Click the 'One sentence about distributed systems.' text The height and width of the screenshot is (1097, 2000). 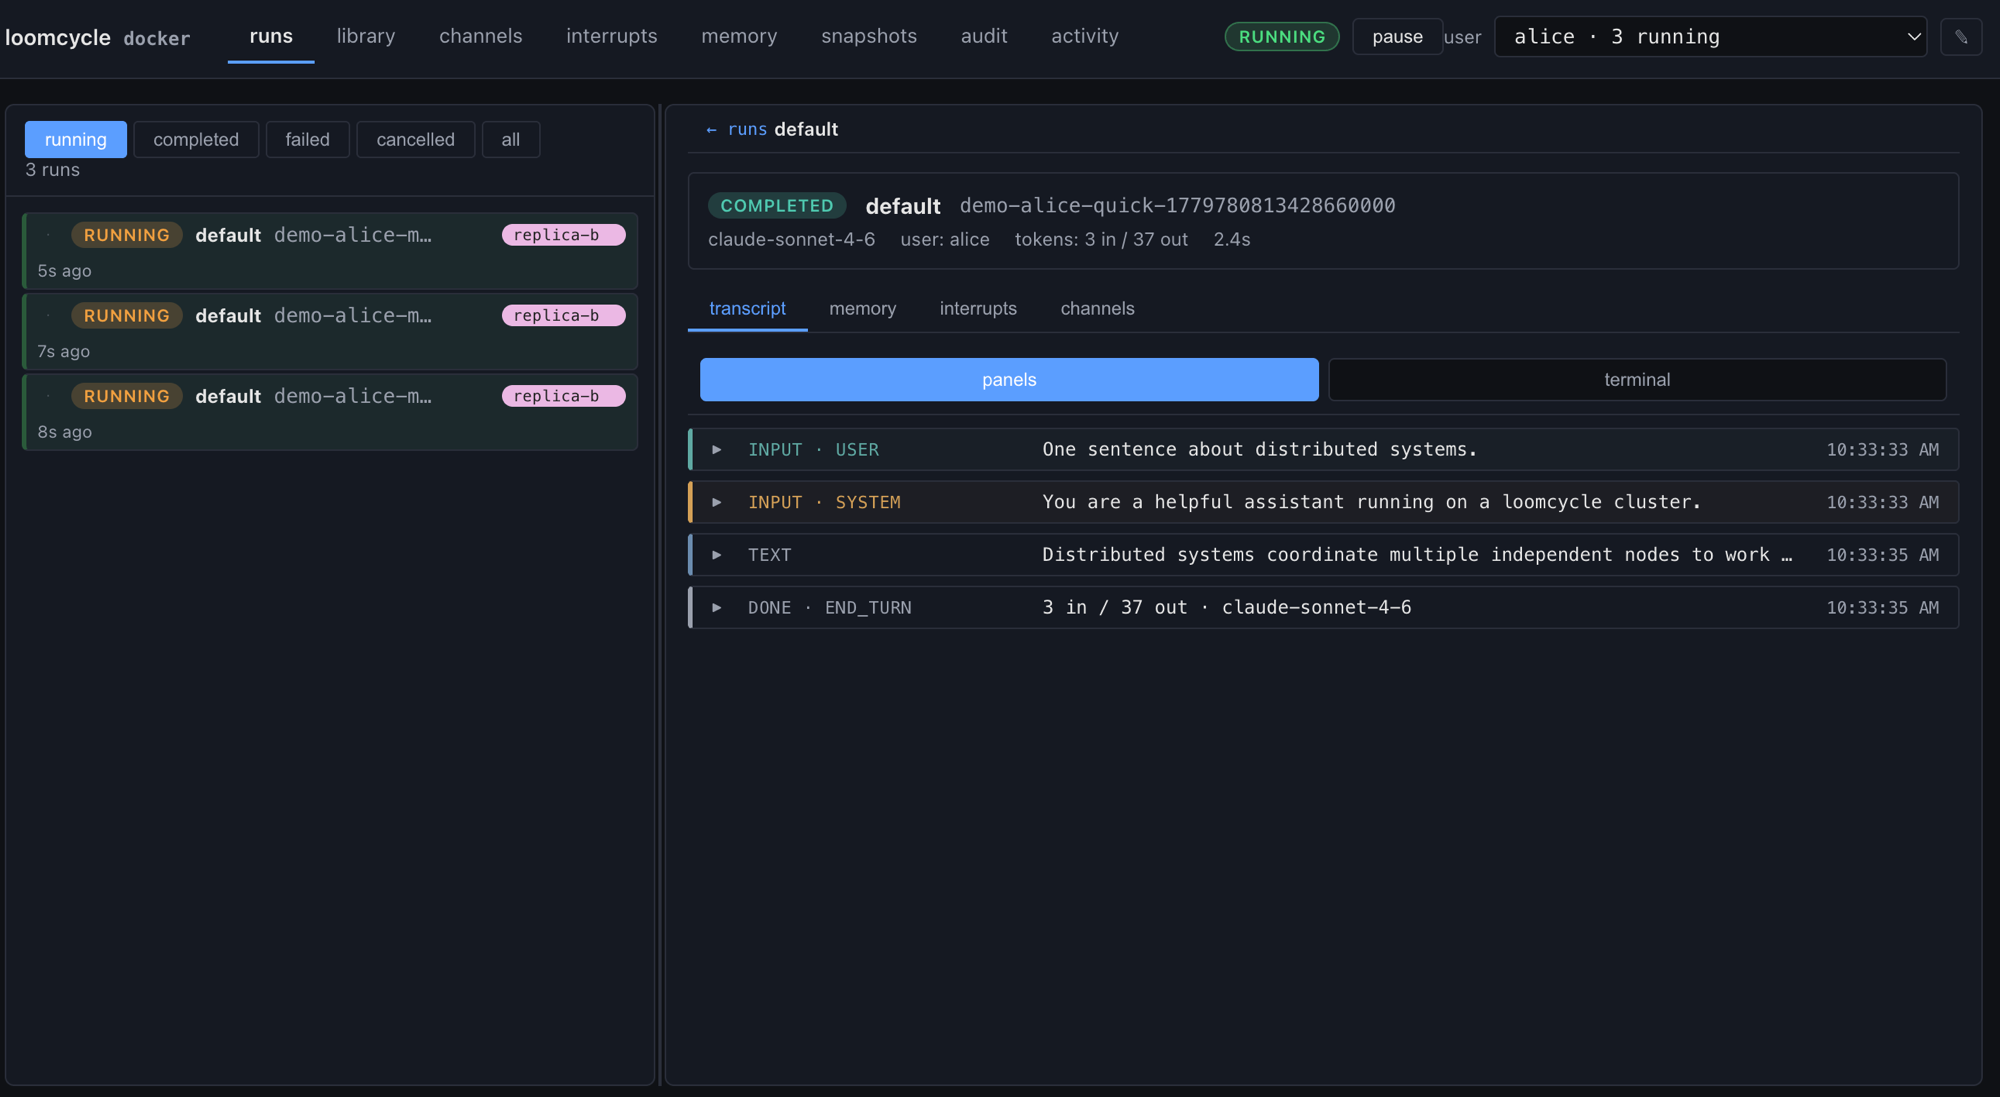pos(1259,450)
